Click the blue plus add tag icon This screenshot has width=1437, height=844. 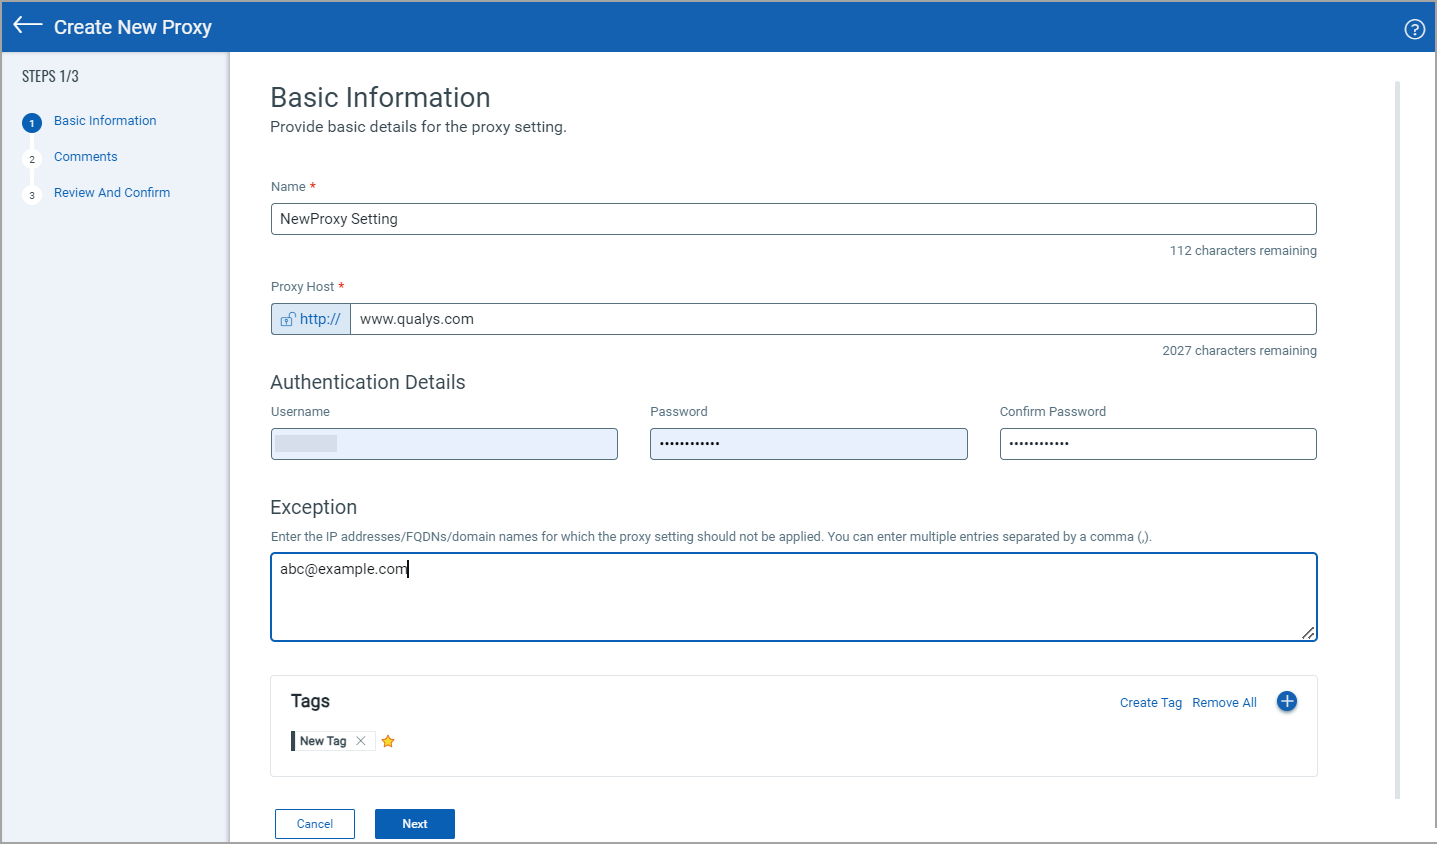pyautogui.click(x=1286, y=702)
